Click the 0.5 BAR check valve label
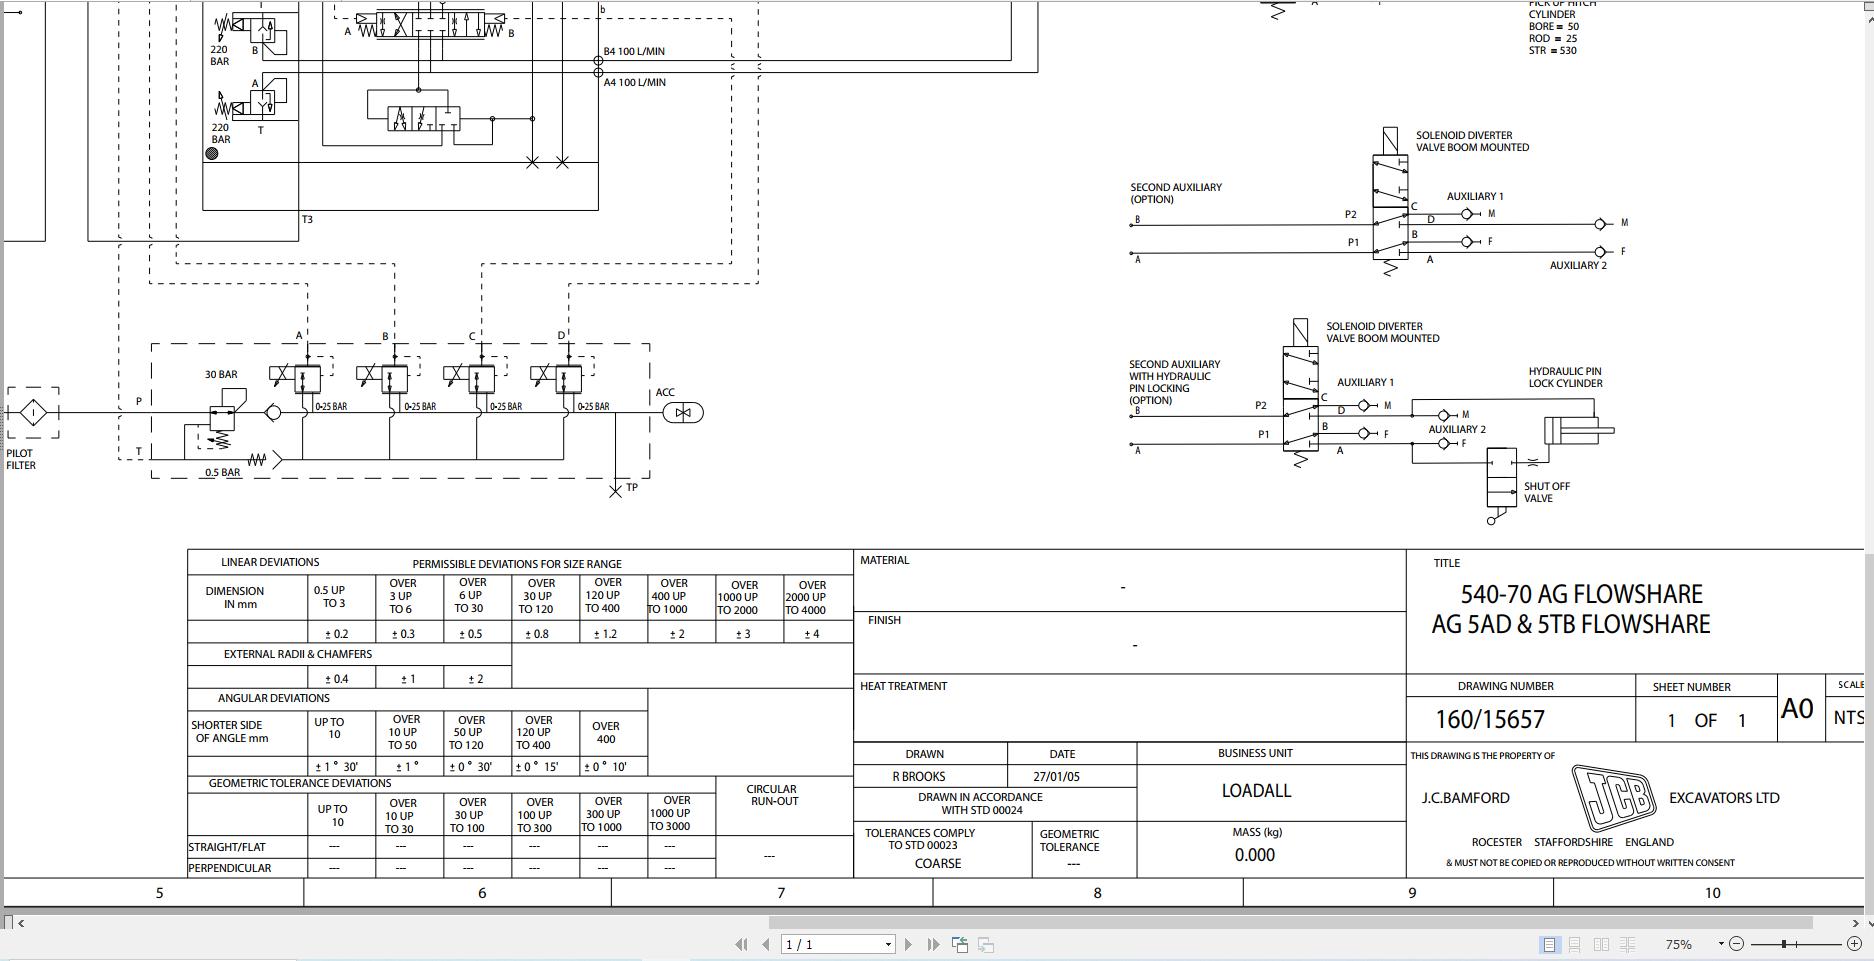This screenshot has width=1874, height=961. click(222, 472)
